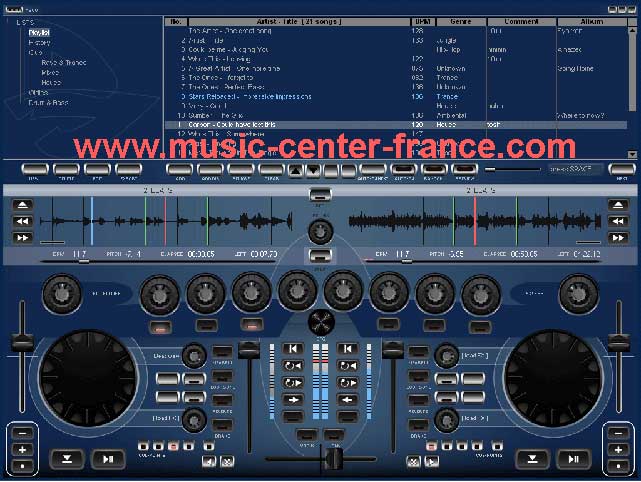Toggle the second cue point square on right deck
The image size is (641, 482).
point(447,446)
